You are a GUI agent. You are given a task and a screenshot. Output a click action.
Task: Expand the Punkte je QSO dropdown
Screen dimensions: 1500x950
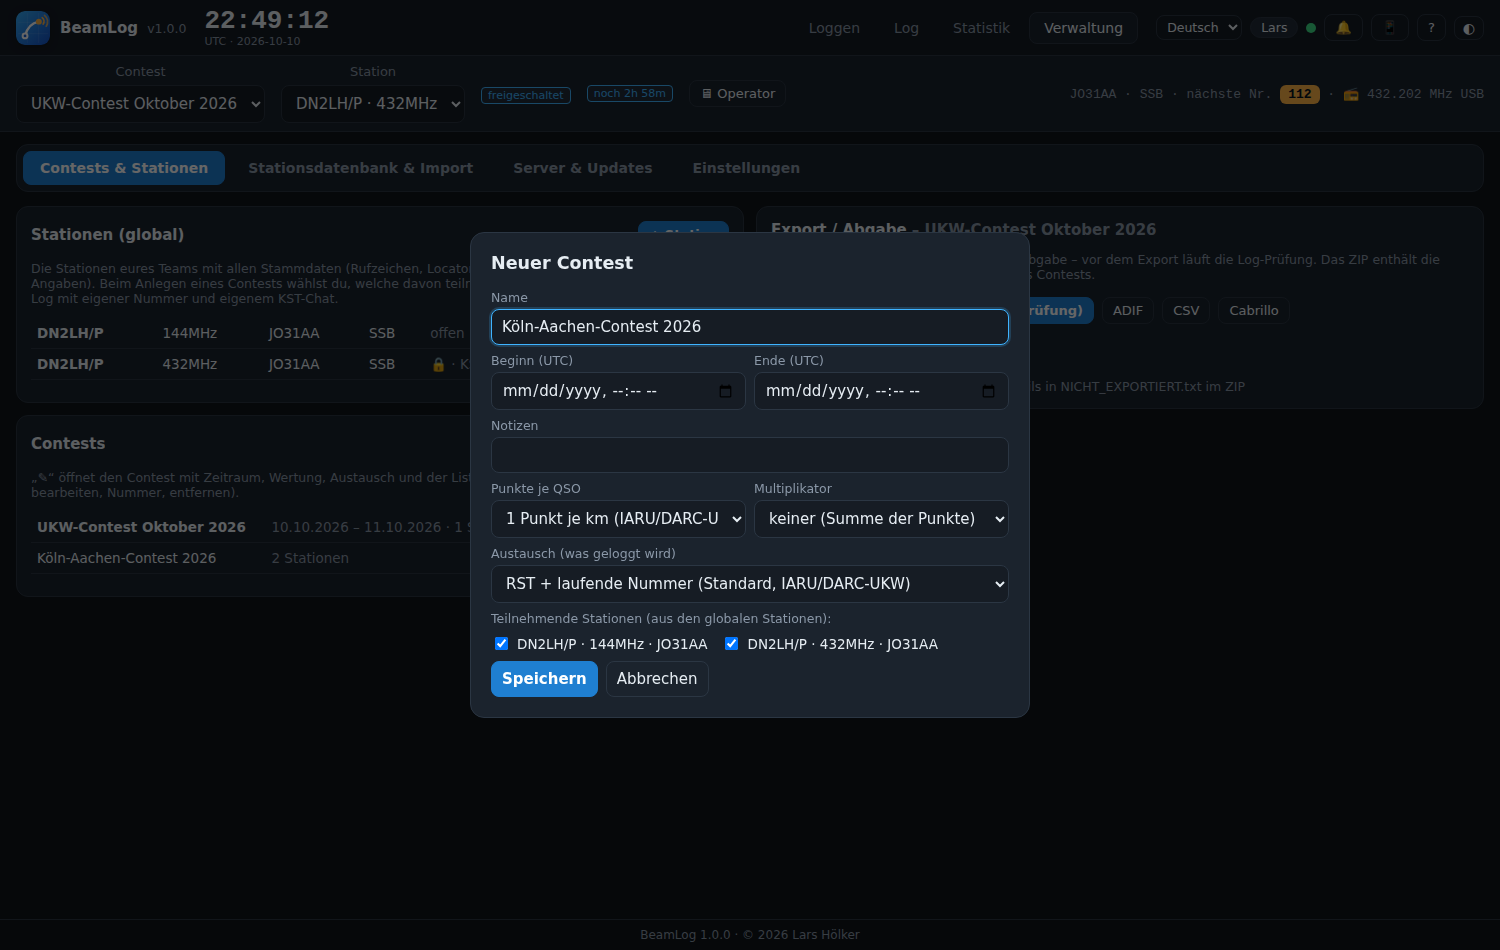point(618,519)
